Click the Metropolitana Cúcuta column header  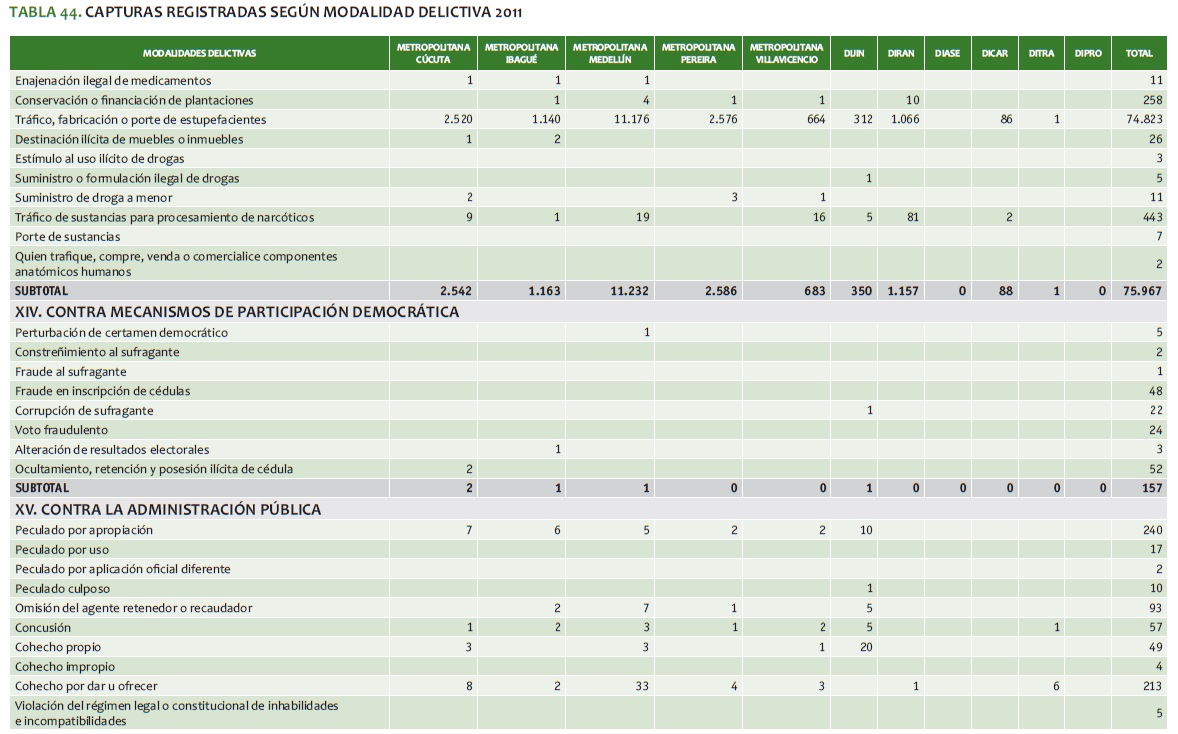point(433,53)
